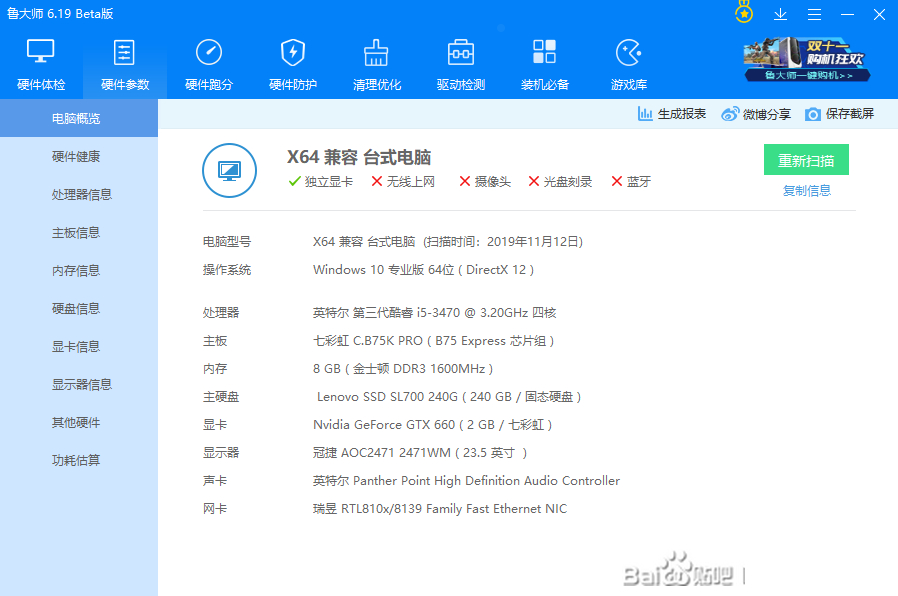Click the 蓝牙 status indicator

631,181
